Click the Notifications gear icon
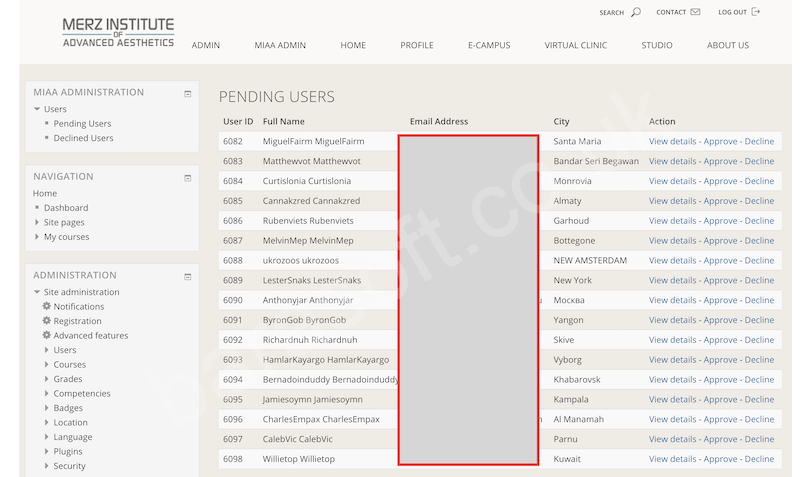 click(x=46, y=306)
